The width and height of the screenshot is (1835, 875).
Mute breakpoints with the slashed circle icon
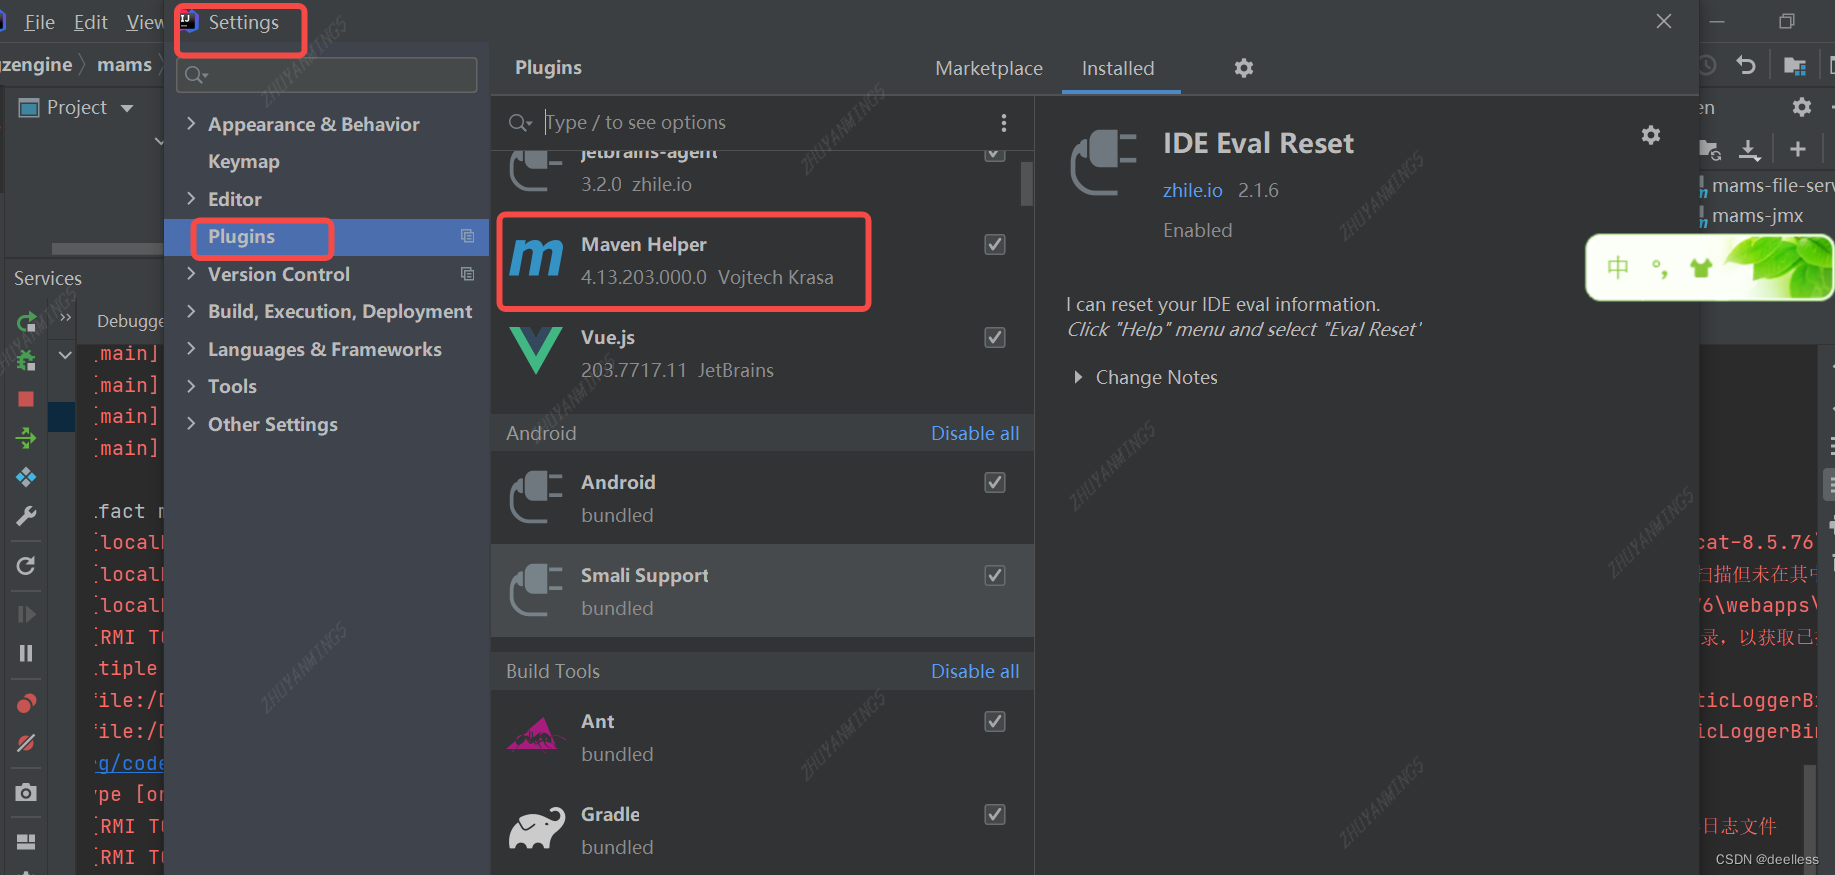click(26, 743)
